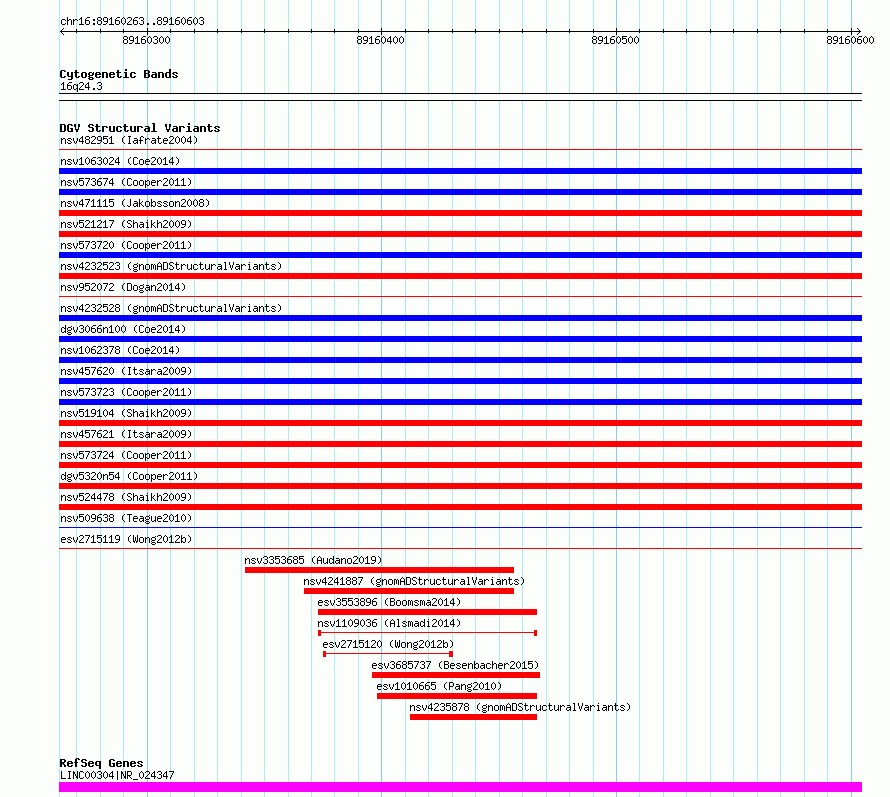Screen dimensions: 890x797
Task: Click the red bar under esv3553896
Action: click(x=427, y=612)
